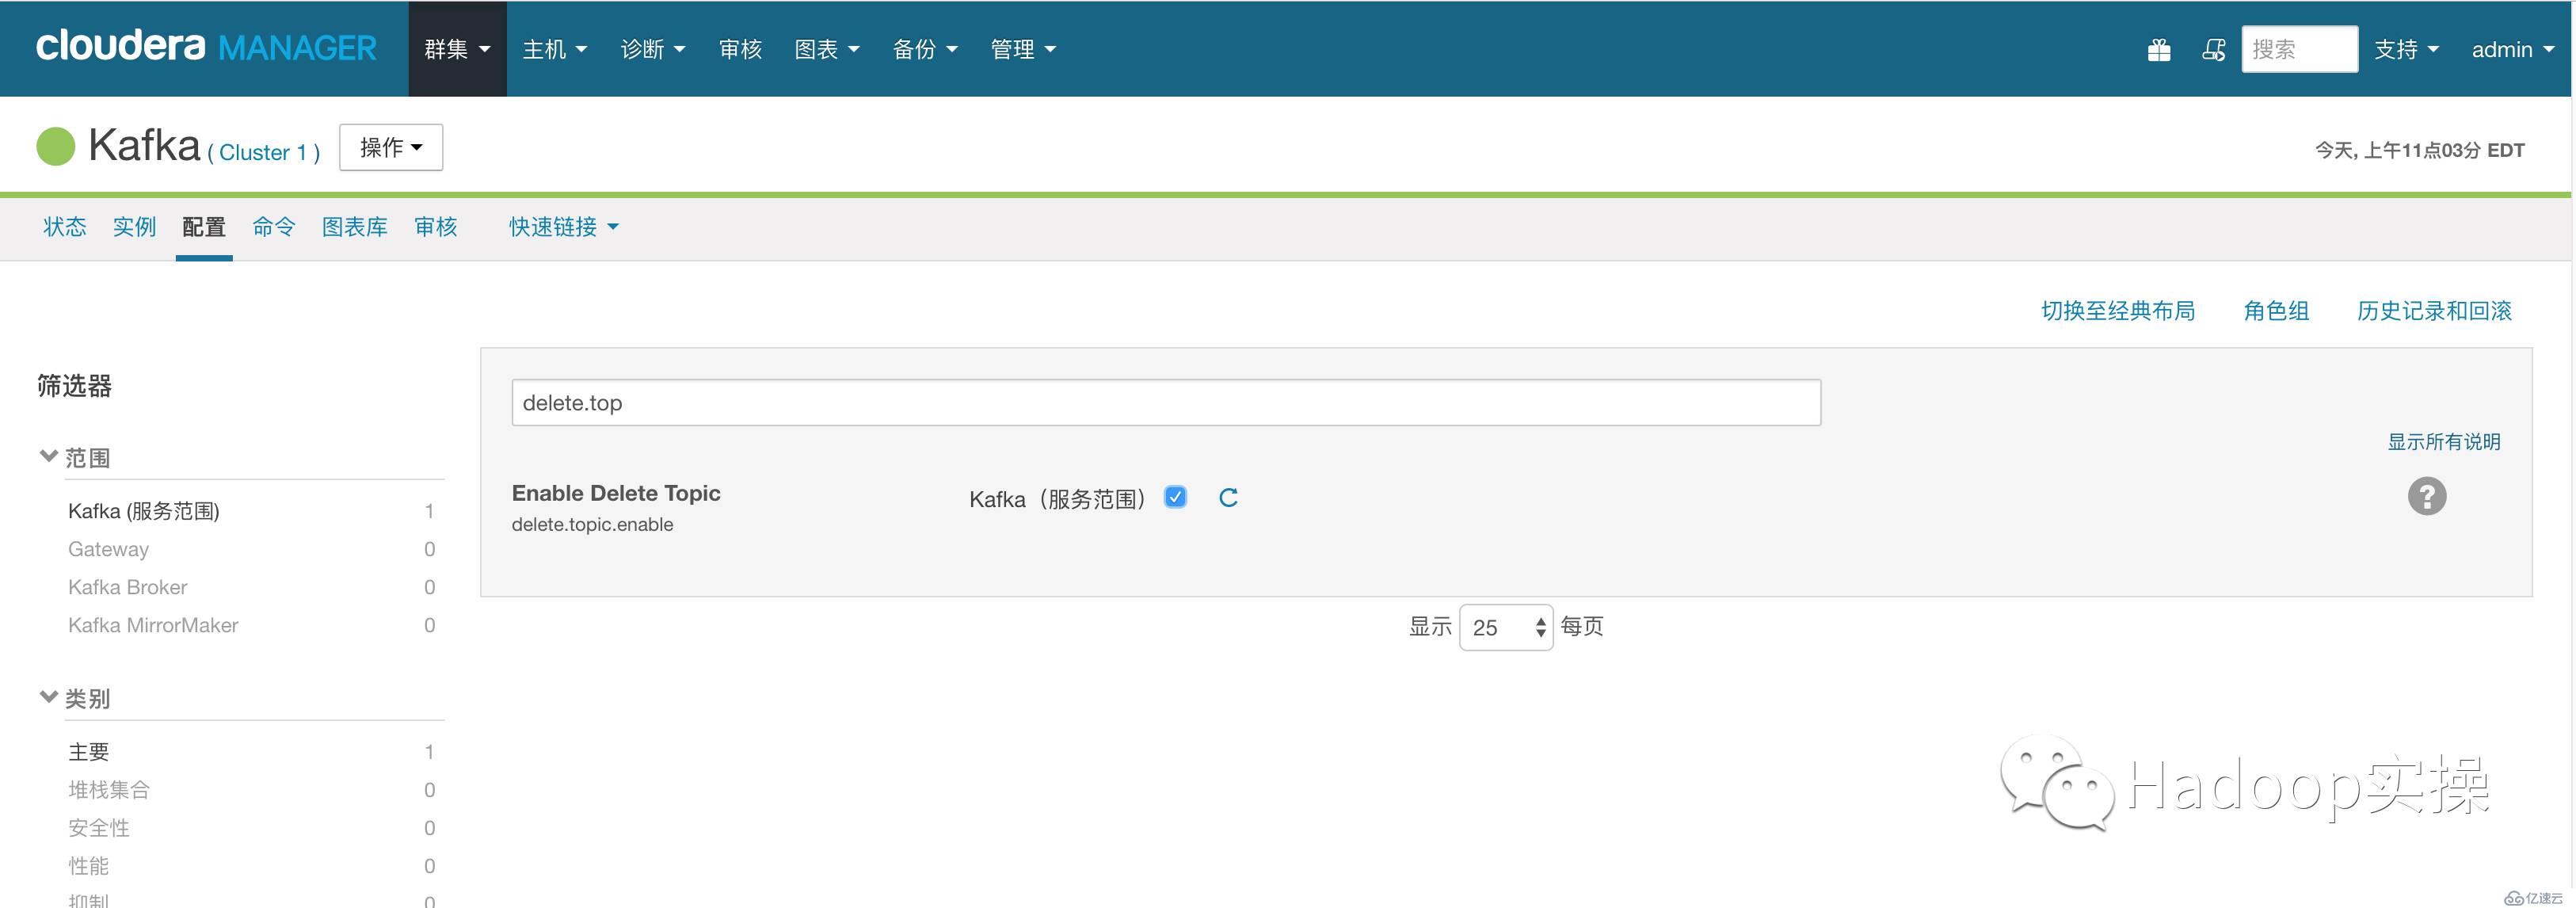Go to the 审核 top navigation item

[x=740, y=49]
